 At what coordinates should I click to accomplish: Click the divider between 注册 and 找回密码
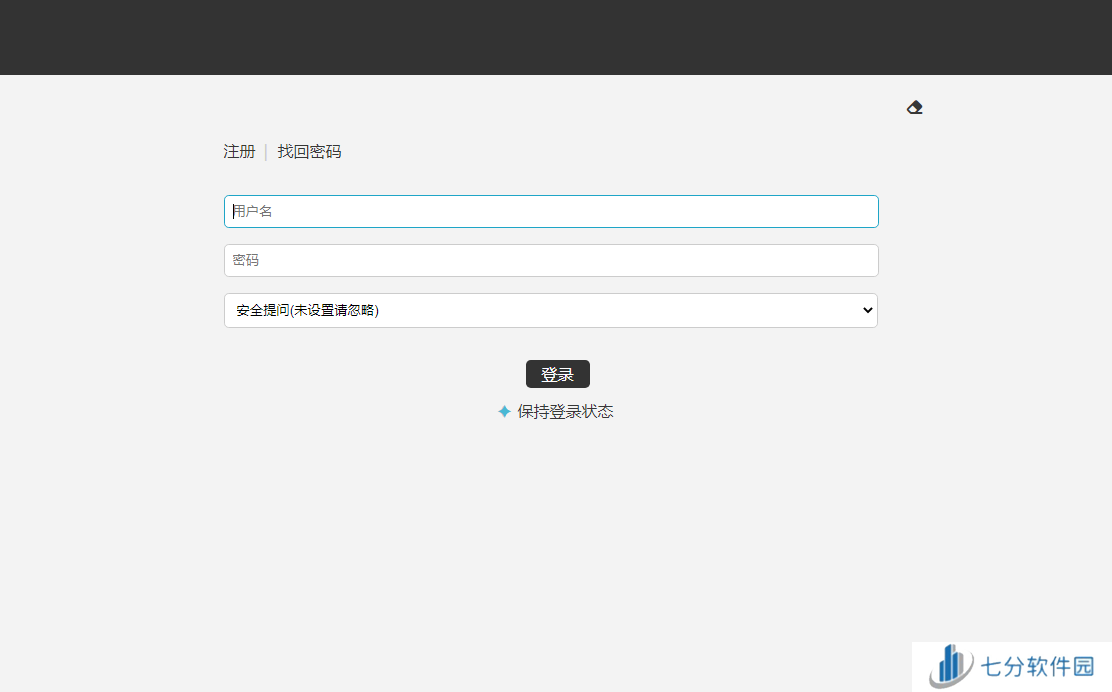pos(266,152)
